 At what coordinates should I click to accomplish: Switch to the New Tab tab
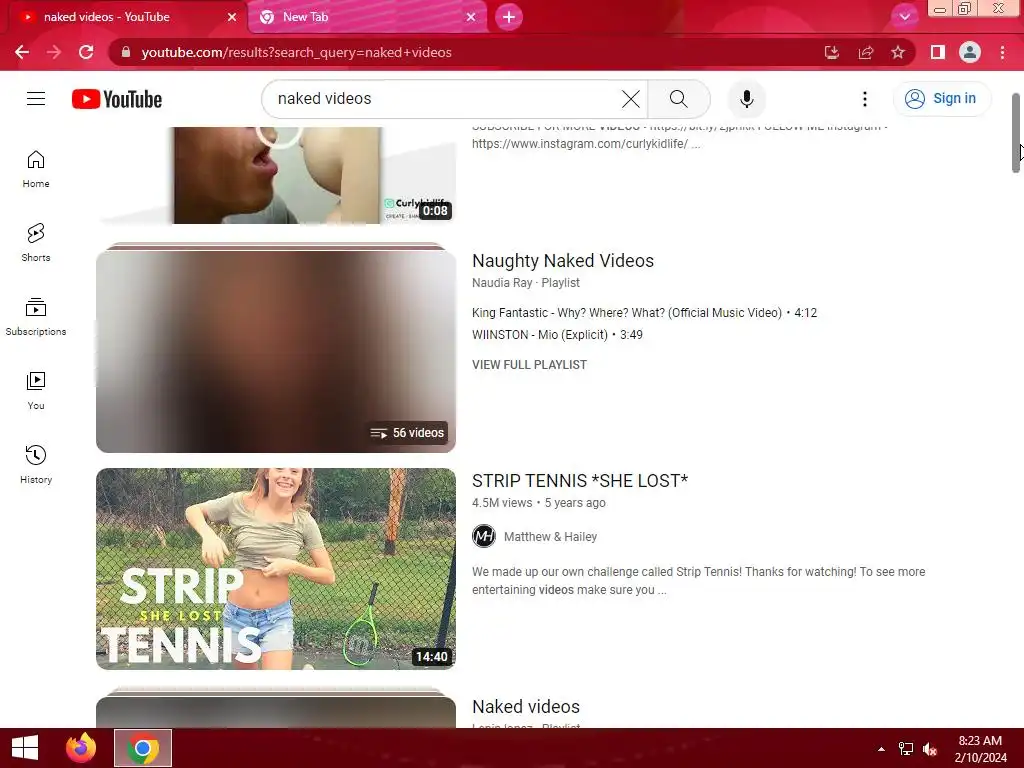pos(368,17)
